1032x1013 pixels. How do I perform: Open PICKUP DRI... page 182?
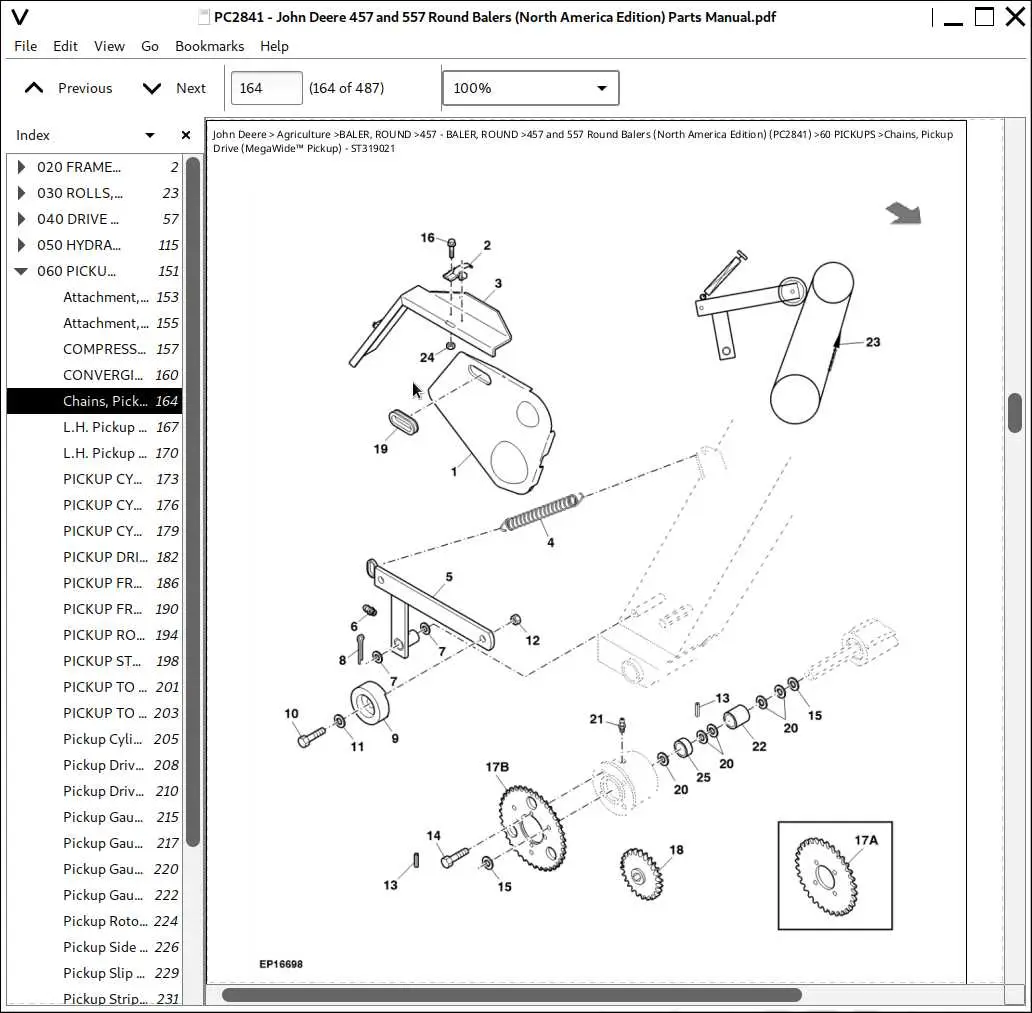[x=94, y=557]
